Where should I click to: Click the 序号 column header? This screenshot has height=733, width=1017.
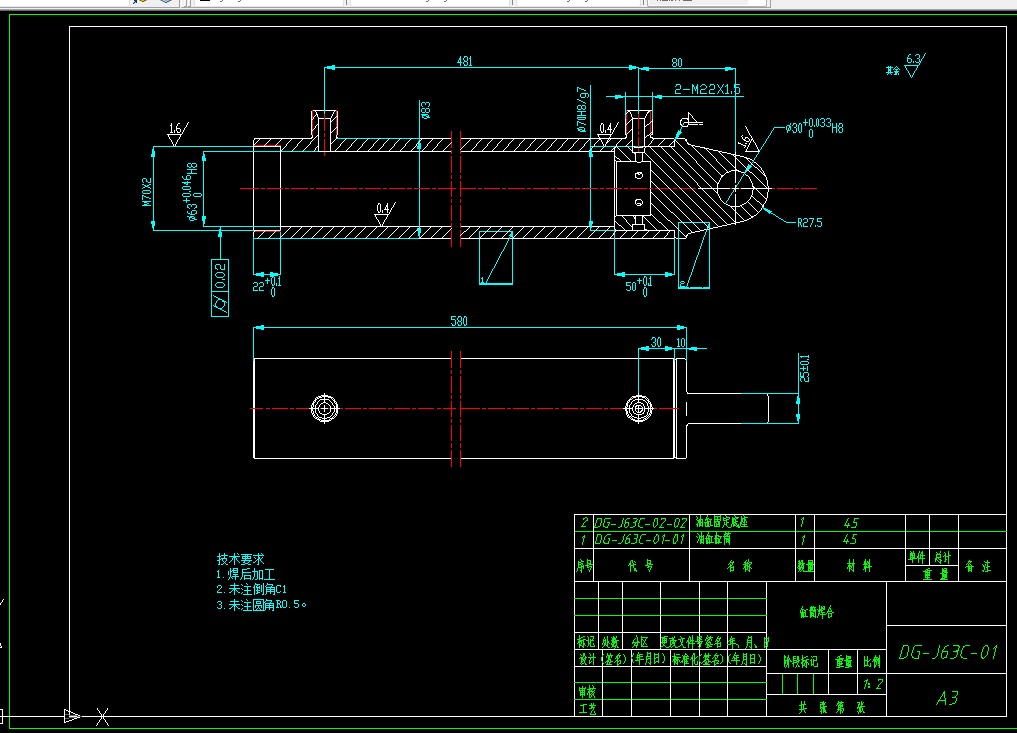tap(584, 566)
